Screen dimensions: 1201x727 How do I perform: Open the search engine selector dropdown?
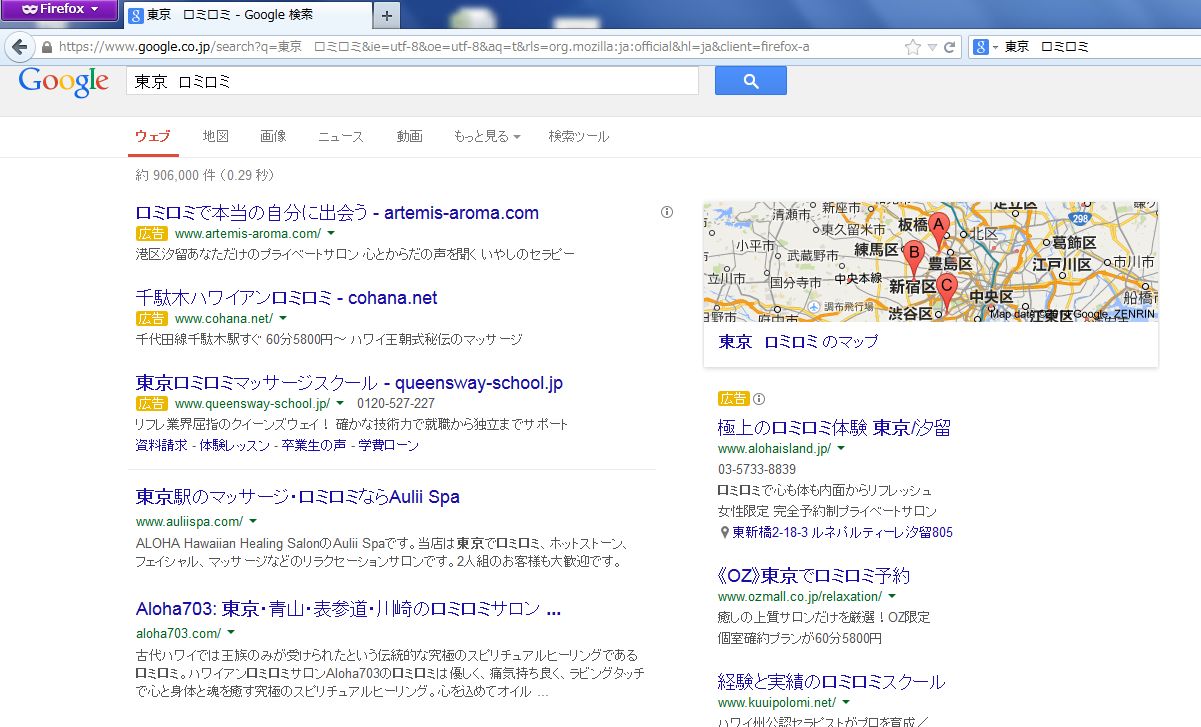coord(986,47)
